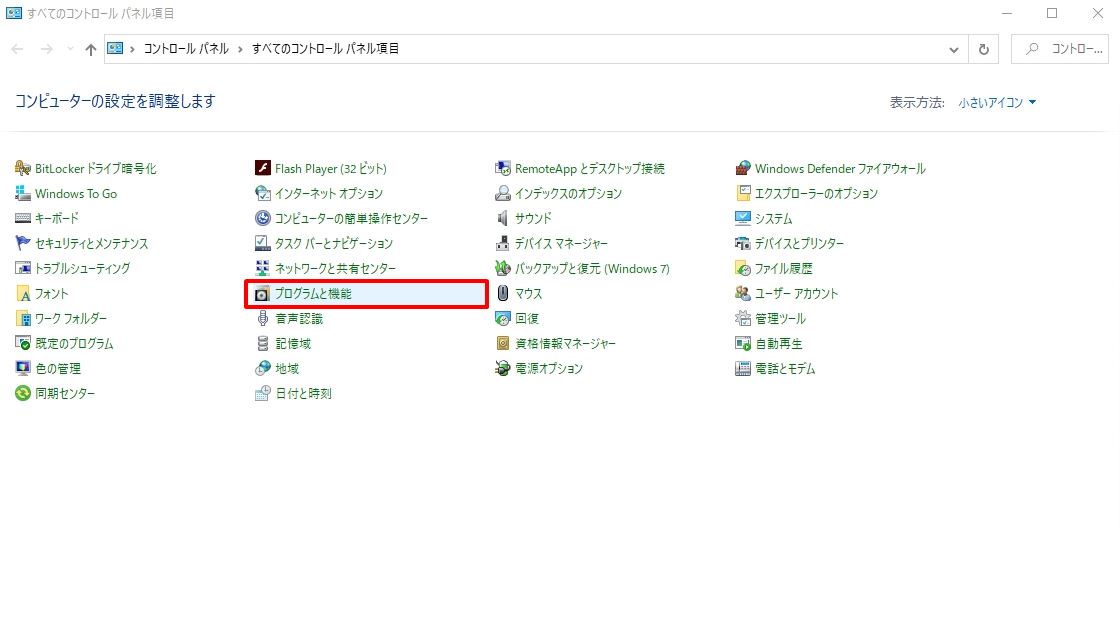
Task: Open the 音声認識 microphone icon
Action: point(263,318)
